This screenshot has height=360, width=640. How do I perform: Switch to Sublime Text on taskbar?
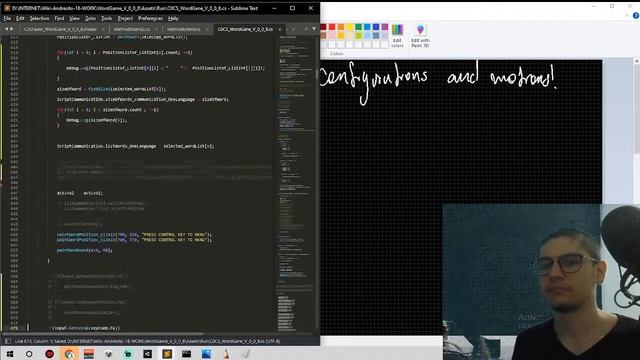coord(167,354)
